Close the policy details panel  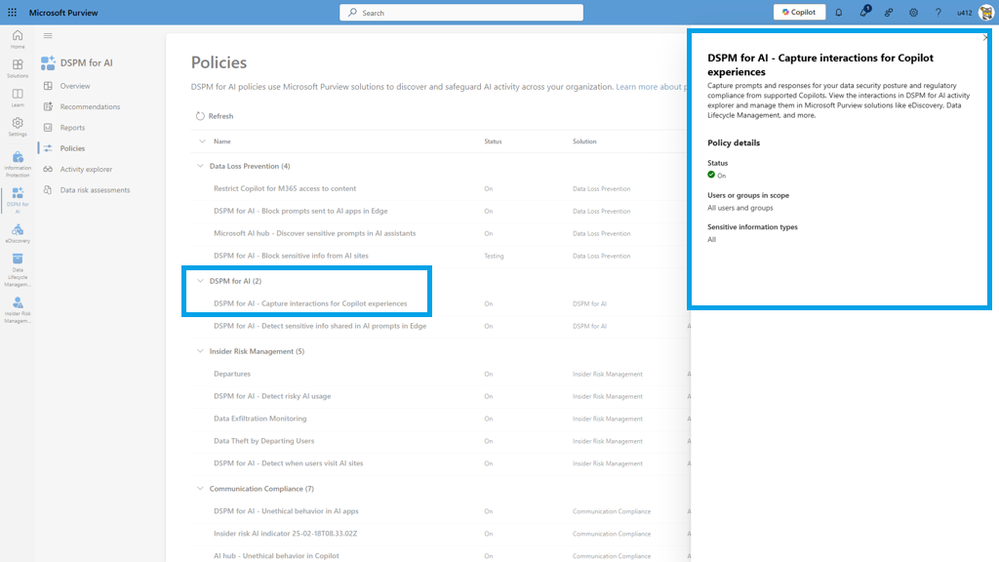coord(985,38)
